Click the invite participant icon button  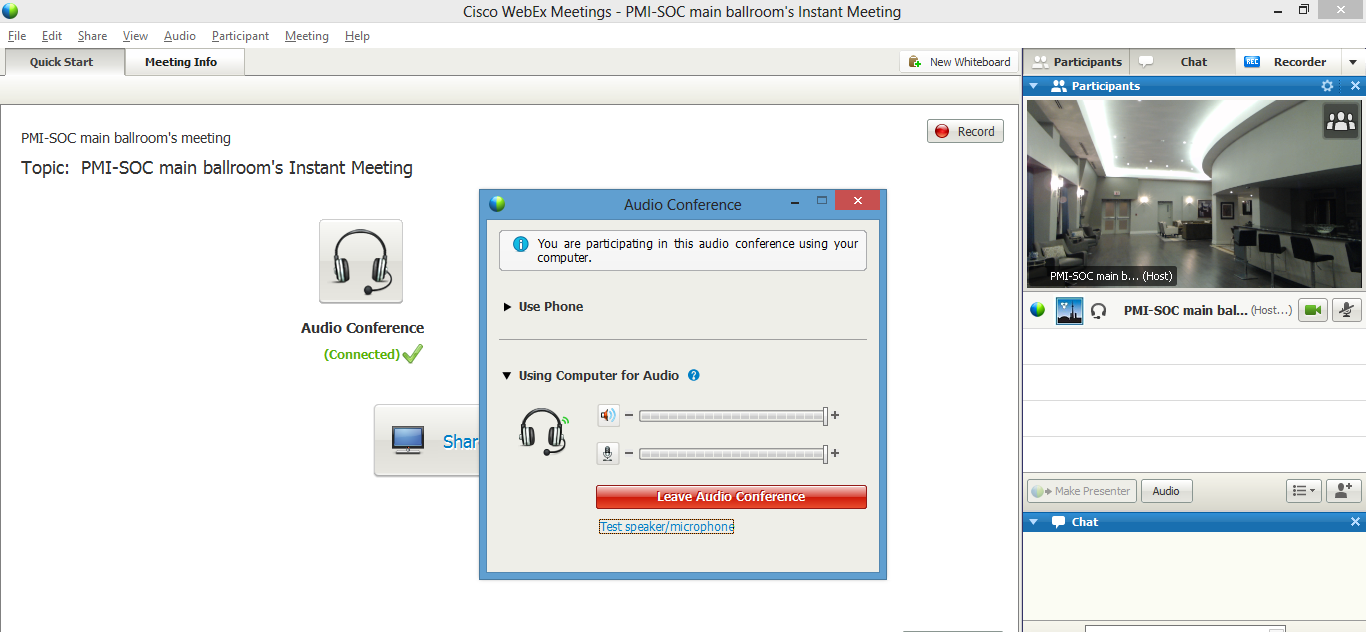pos(1343,491)
